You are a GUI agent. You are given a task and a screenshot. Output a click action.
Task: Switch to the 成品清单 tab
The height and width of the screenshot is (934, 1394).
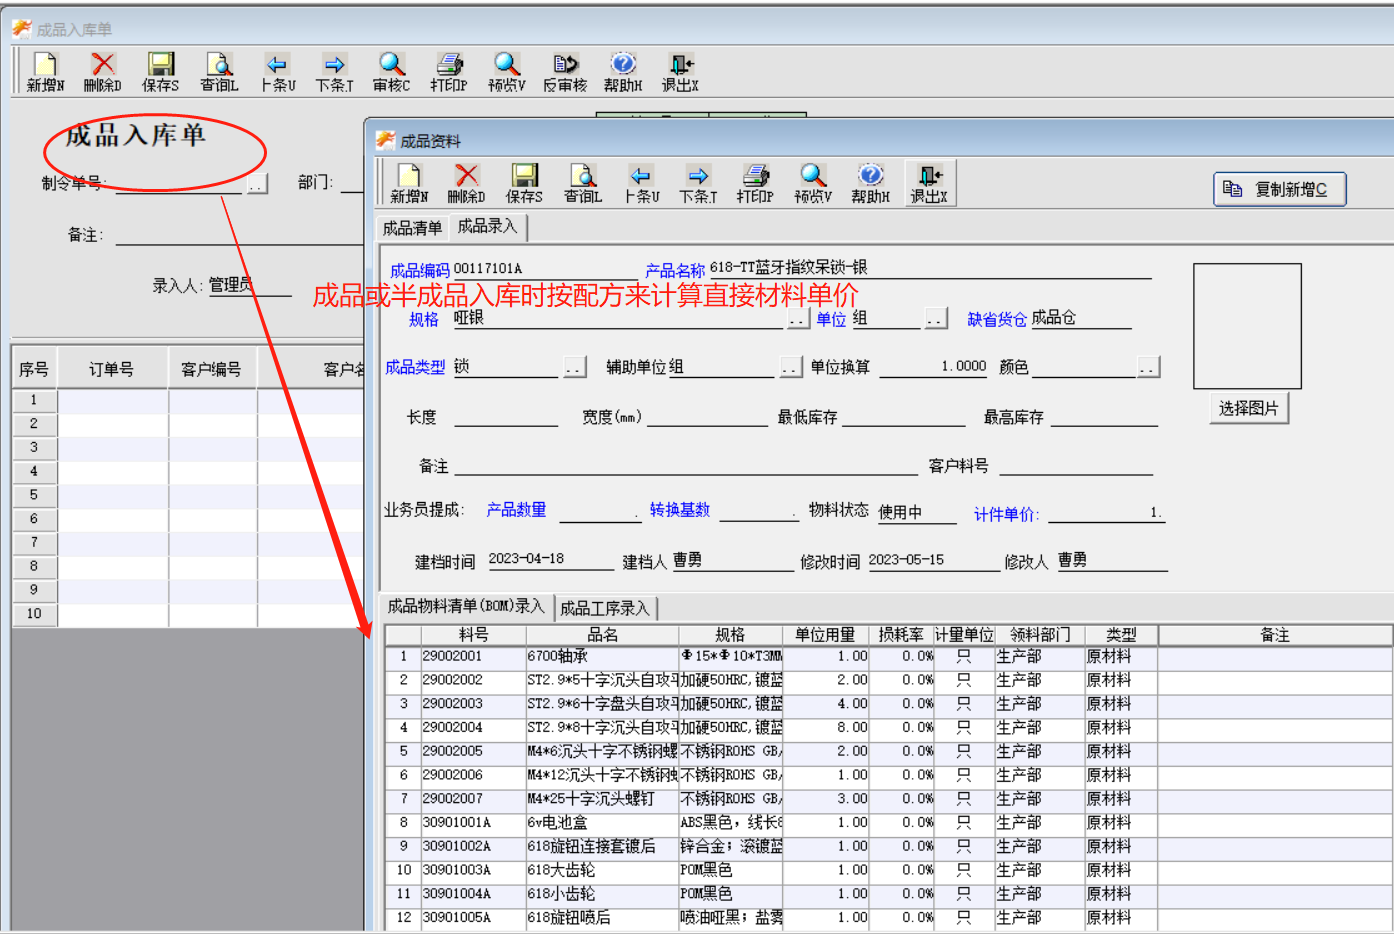coord(412,228)
